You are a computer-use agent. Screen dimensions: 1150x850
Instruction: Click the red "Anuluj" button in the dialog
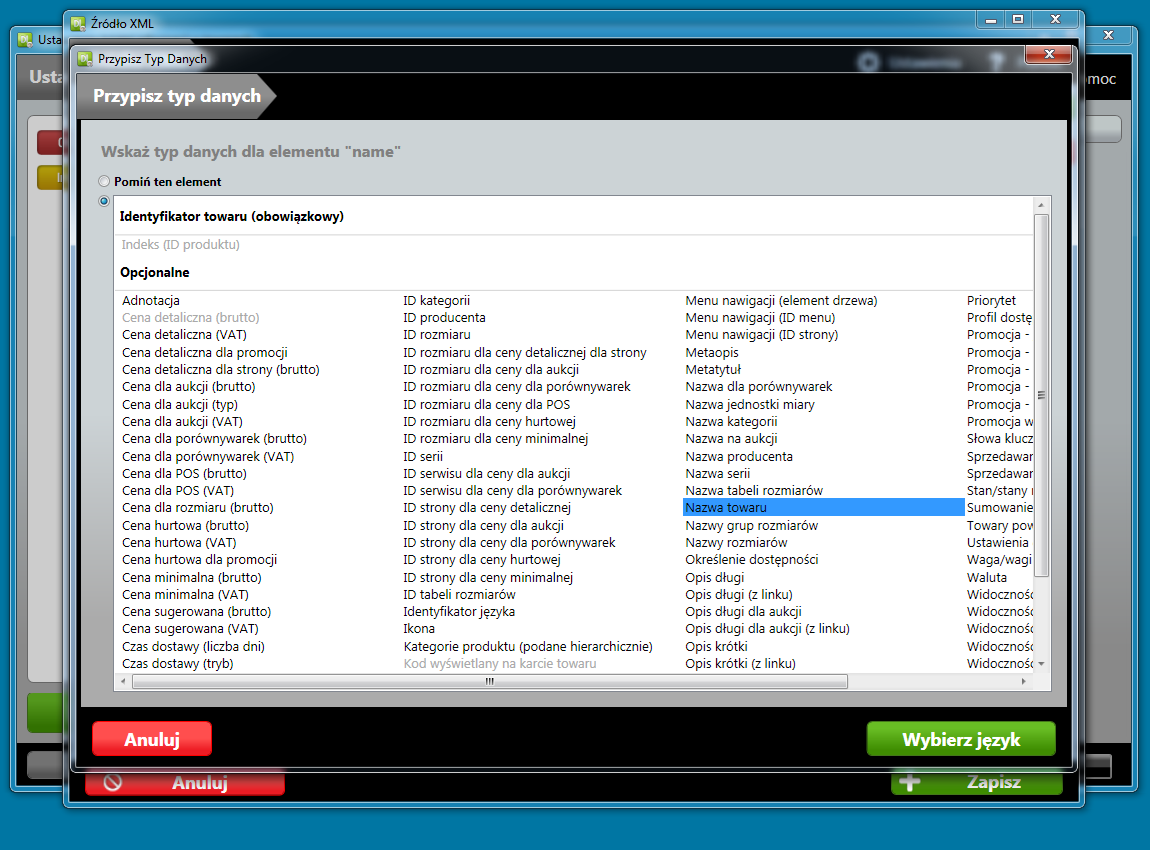(x=151, y=740)
